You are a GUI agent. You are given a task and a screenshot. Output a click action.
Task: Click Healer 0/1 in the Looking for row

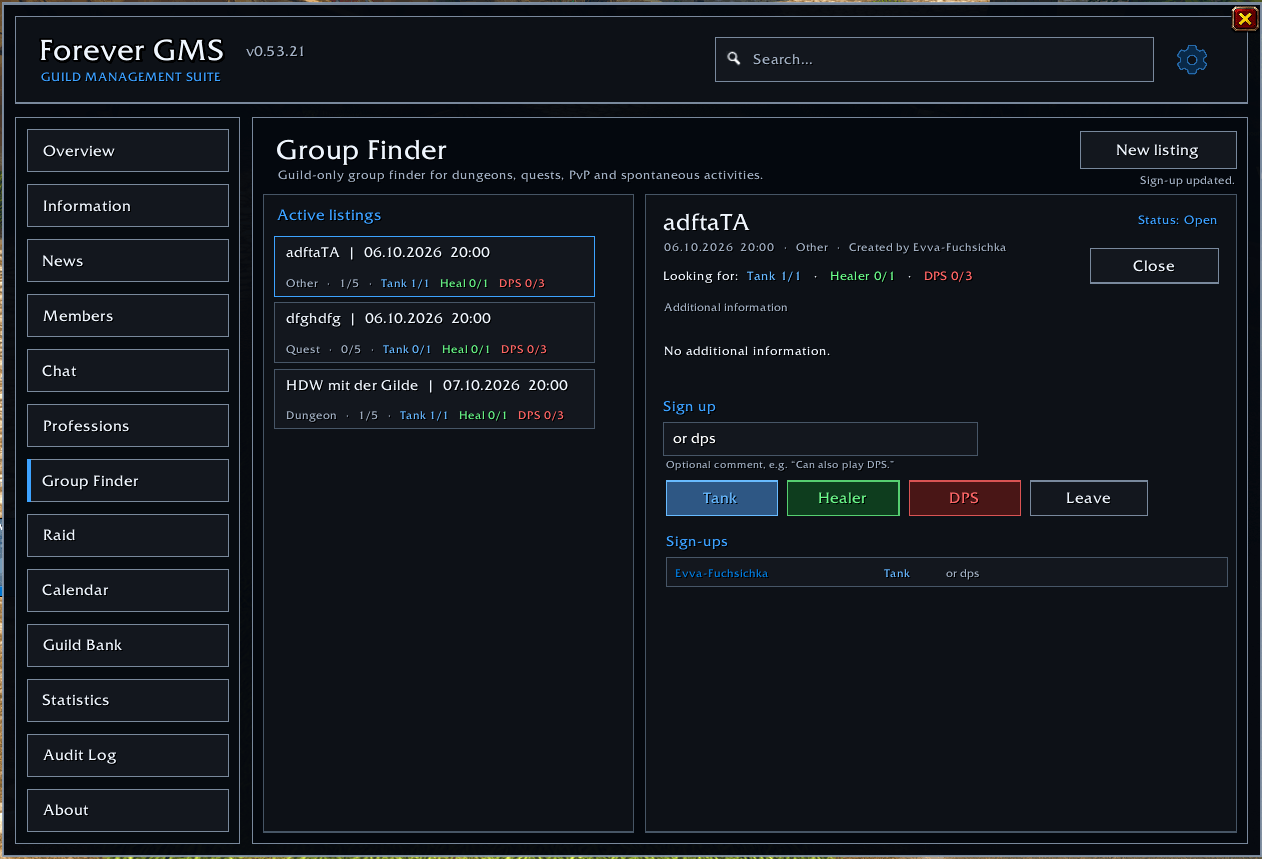click(862, 276)
